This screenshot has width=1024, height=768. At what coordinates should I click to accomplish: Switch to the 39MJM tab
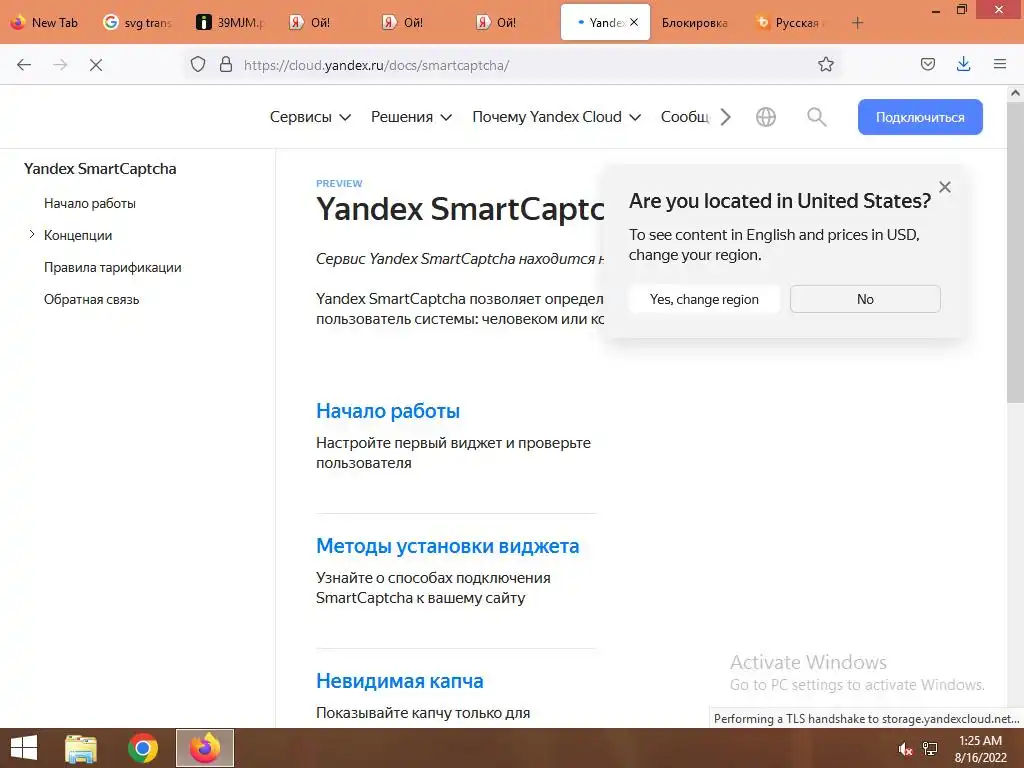[231, 23]
